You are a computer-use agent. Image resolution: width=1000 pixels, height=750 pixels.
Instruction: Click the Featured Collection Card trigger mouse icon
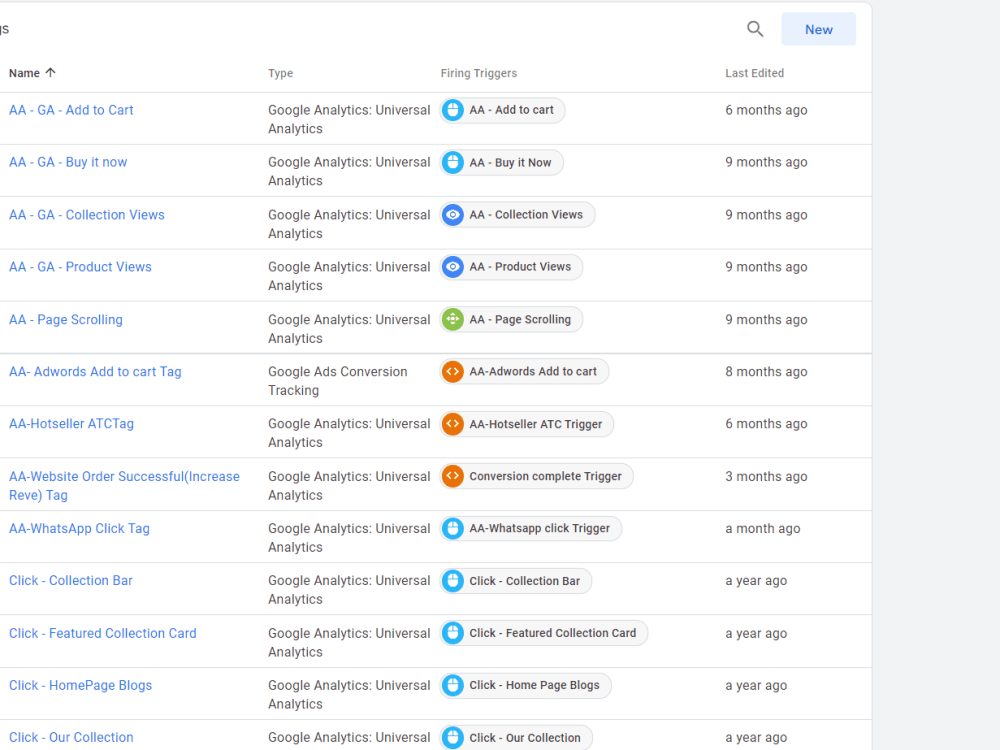point(453,633)
